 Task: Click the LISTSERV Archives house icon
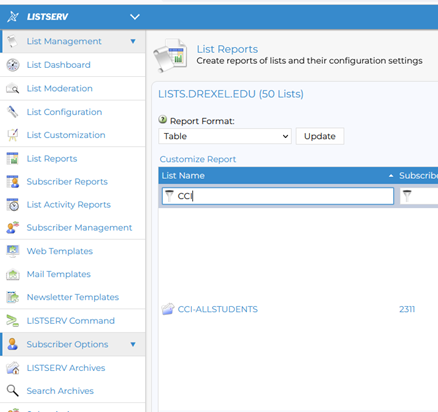tap(13, 368)
